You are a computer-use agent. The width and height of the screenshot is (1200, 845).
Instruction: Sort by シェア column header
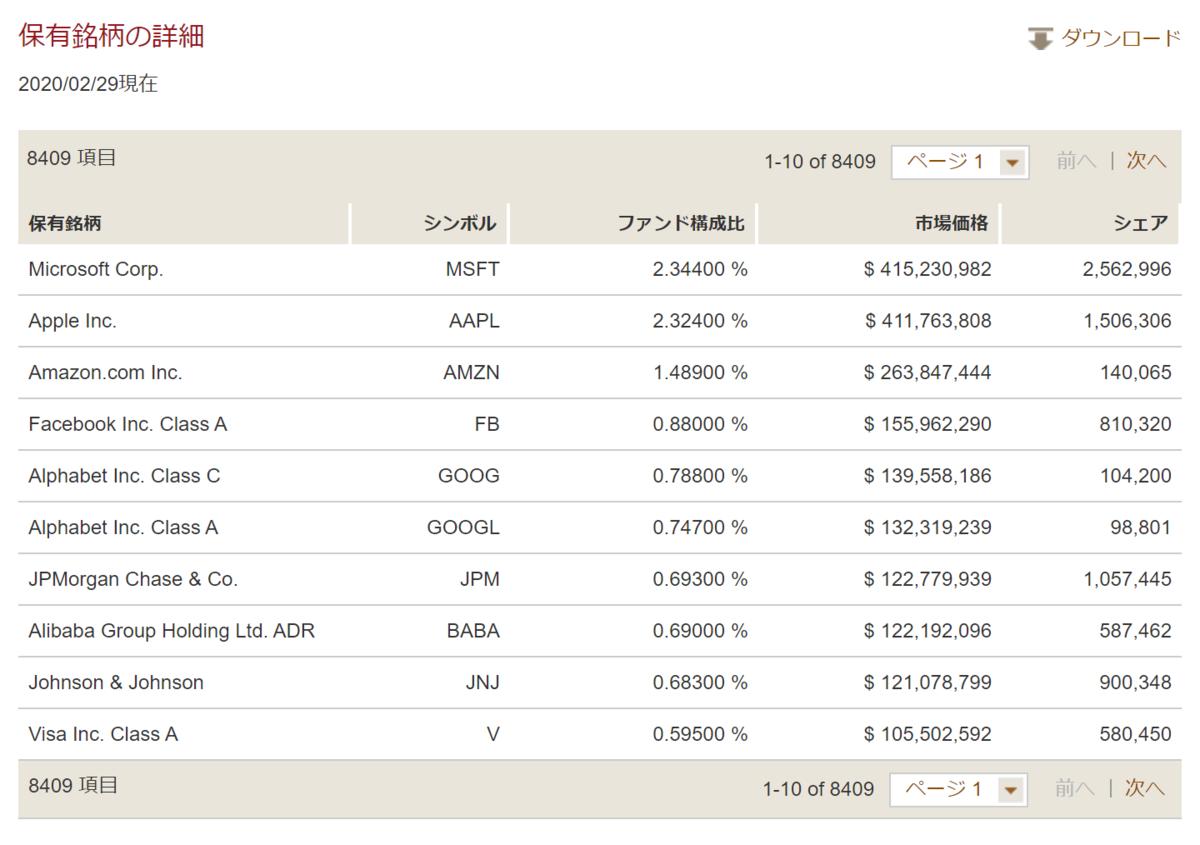[x=1140, y=224]
